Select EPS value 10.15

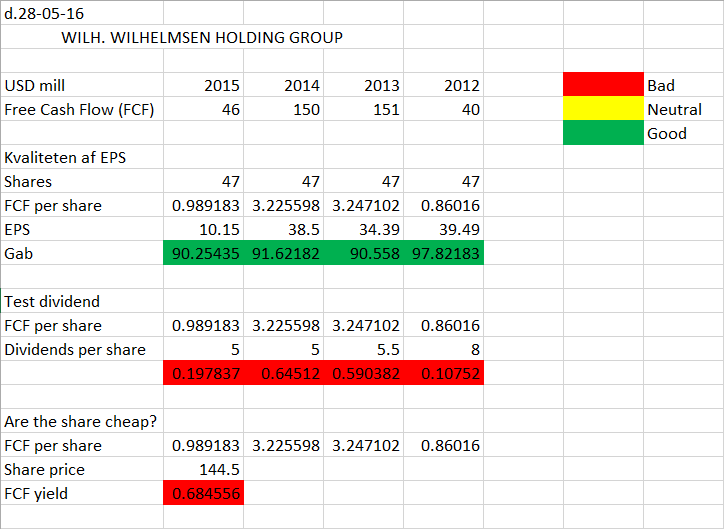[219, 229]
